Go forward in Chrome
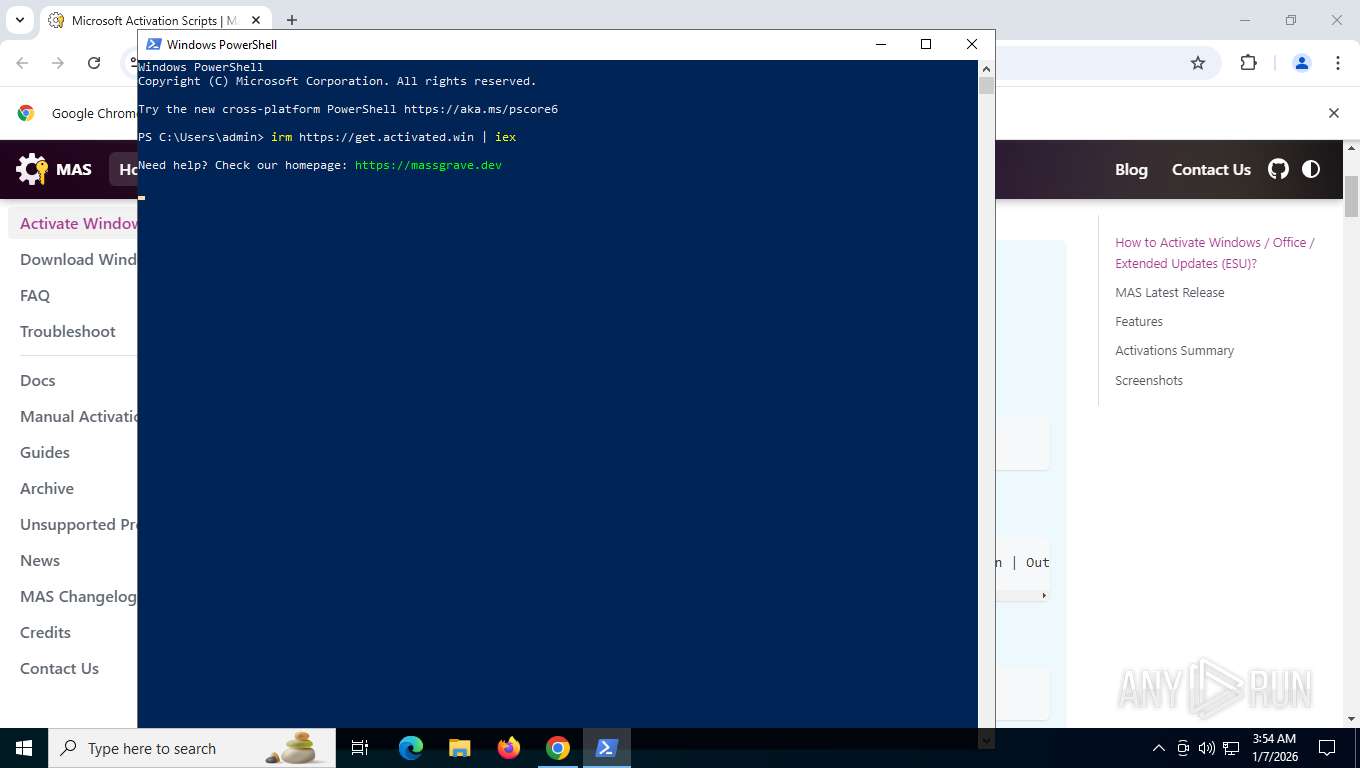The height and width of the screenshot is (768, 1360). 58,63
